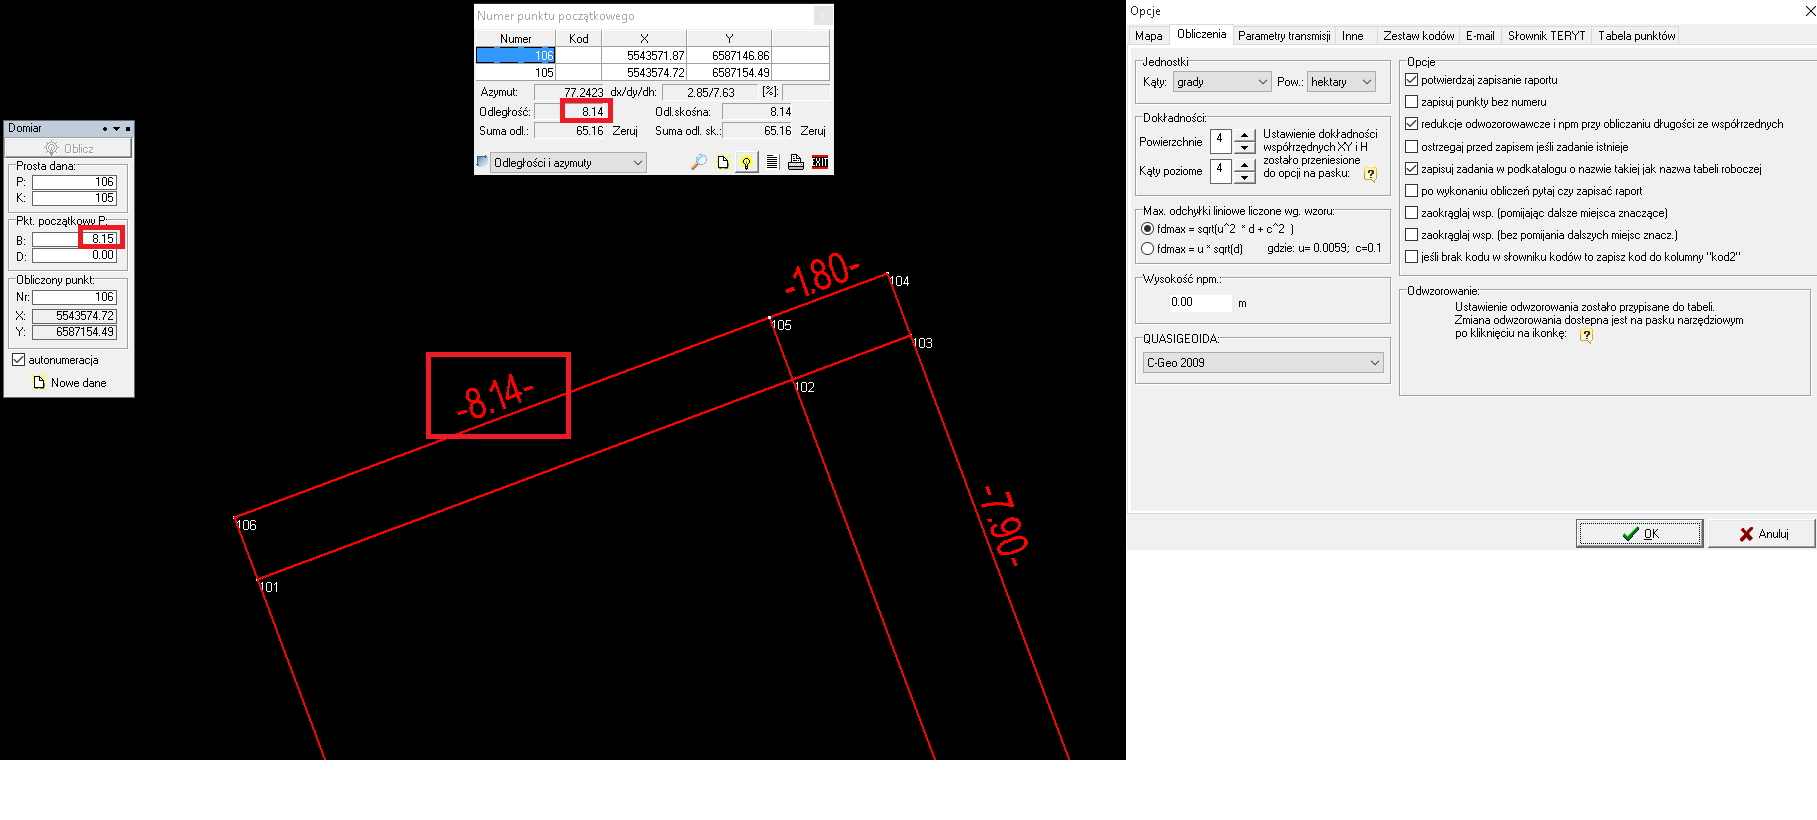This screenshot has height=820, width=1817.
Task: Decrease Kąty poziome accuracy spinner
Action: click(x=1245, y=178)
